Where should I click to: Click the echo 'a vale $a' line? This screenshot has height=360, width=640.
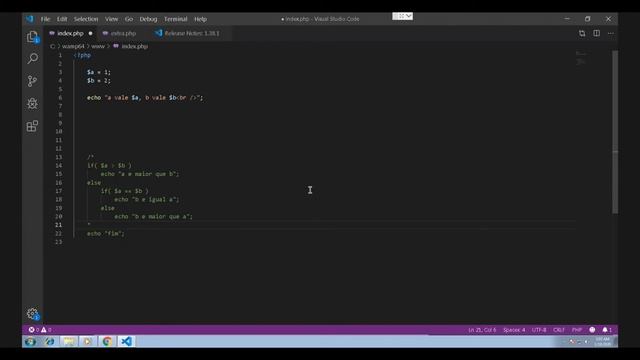(x=145, y=98)
